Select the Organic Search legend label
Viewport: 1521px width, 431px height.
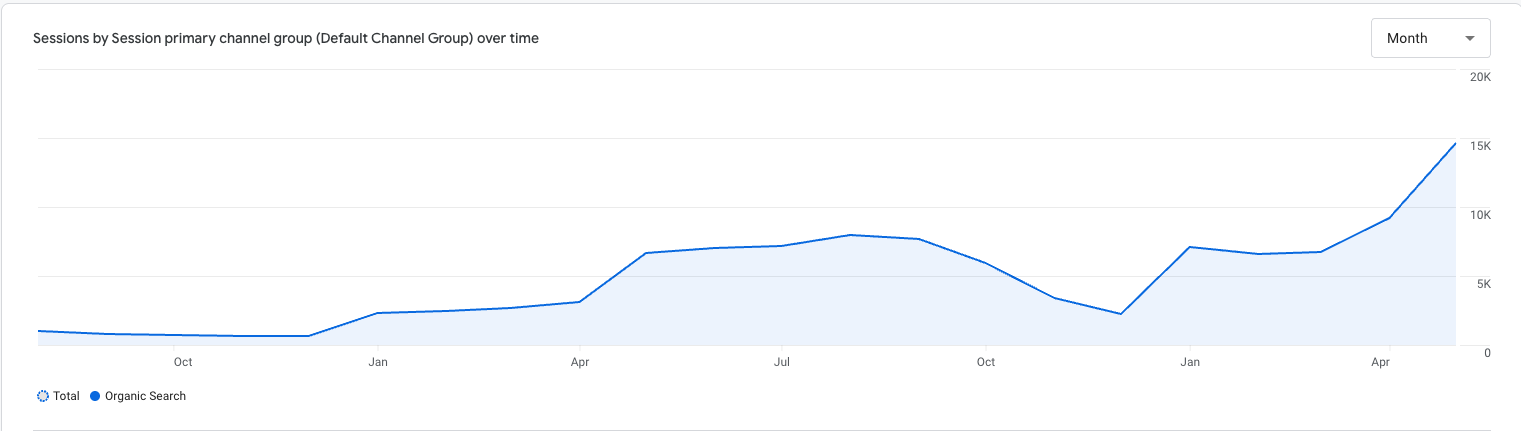point(145,396)
